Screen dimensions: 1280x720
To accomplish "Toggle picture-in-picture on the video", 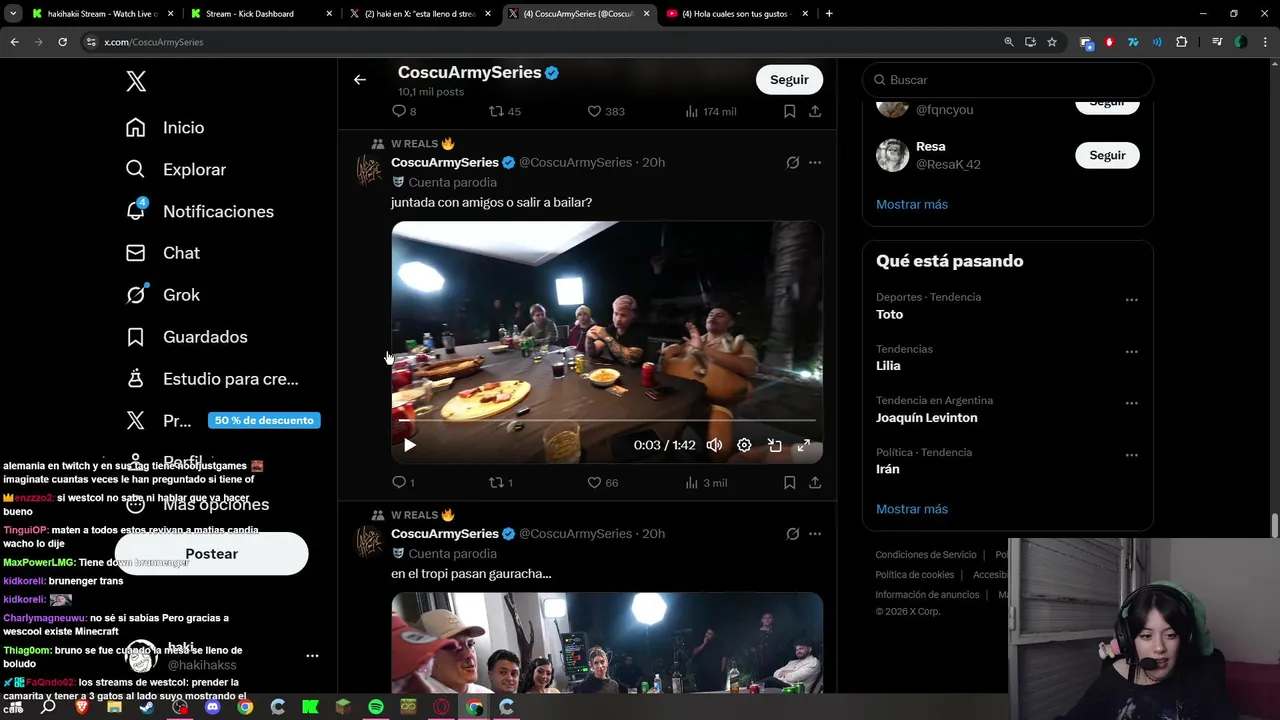I will (774, 445).
